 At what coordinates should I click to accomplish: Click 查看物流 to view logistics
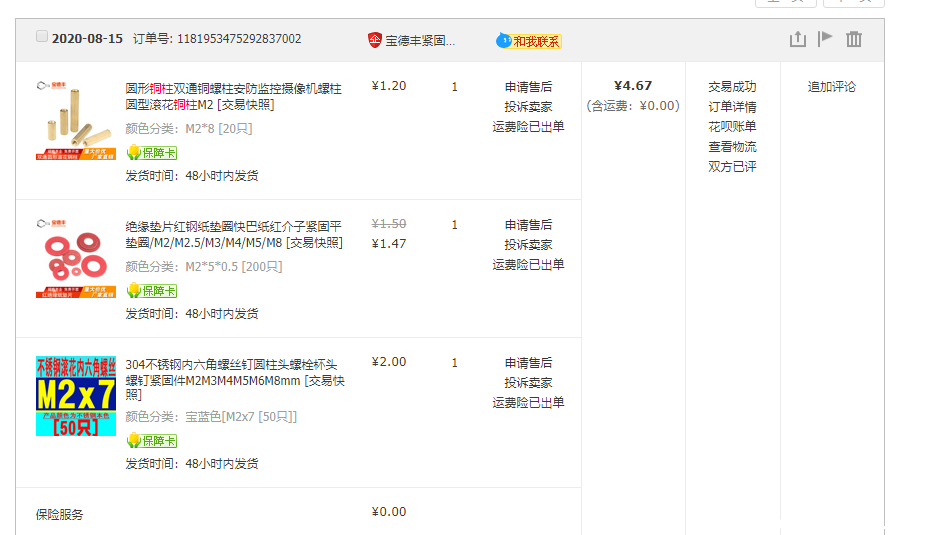732,147
